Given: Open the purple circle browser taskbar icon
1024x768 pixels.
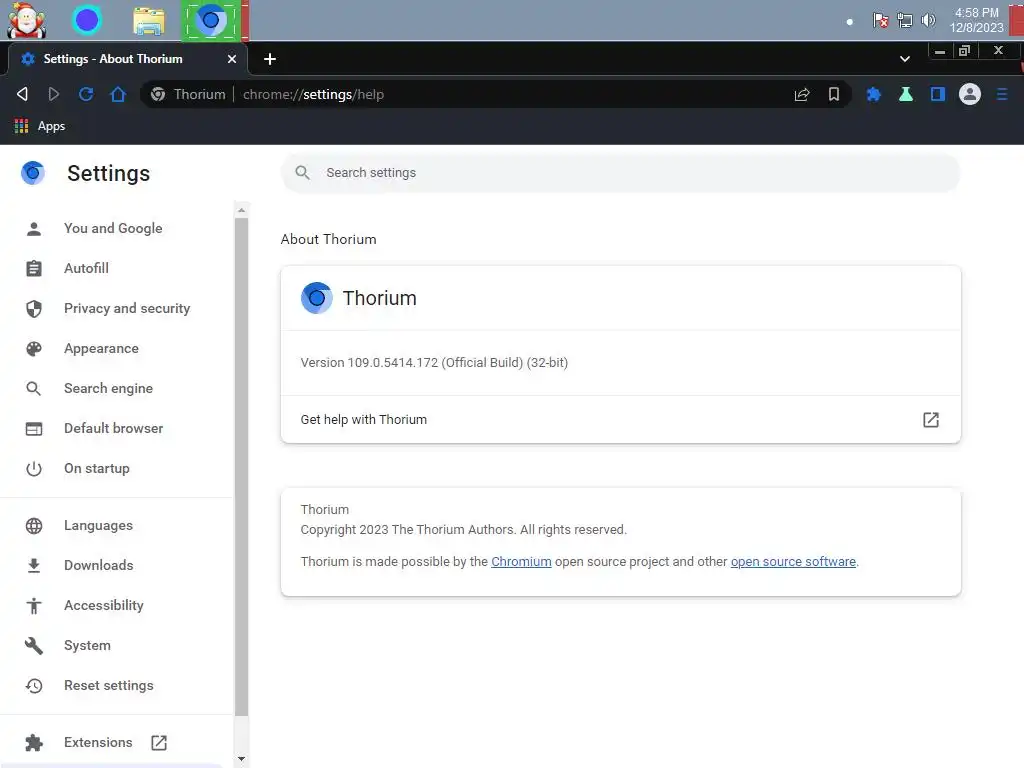Looking at the screenshot, I should click(x=87, y=20).
